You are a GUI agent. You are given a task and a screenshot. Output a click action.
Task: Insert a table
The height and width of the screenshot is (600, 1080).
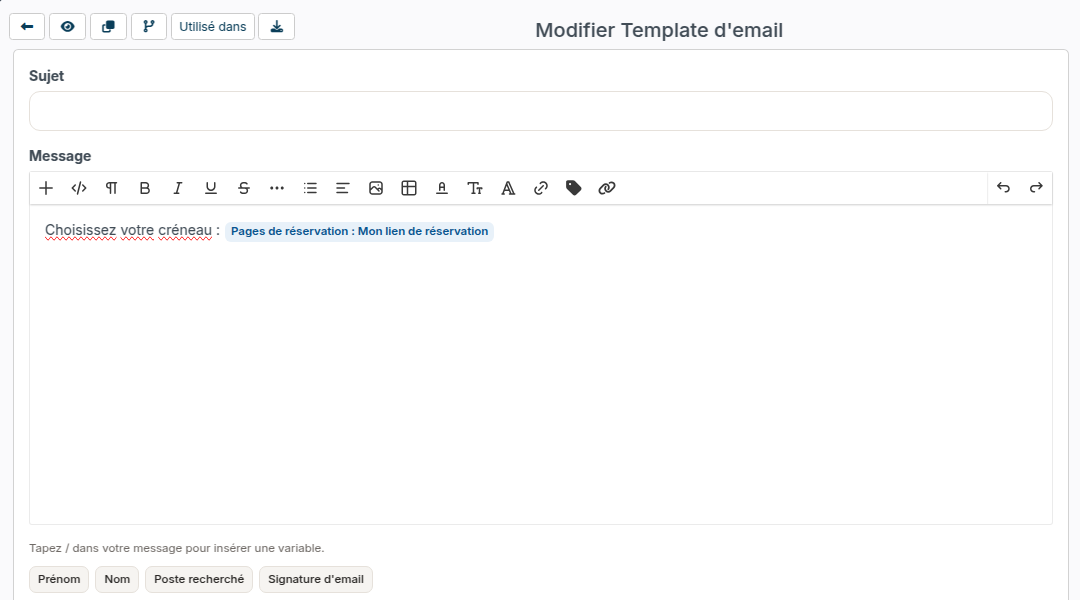408,188
